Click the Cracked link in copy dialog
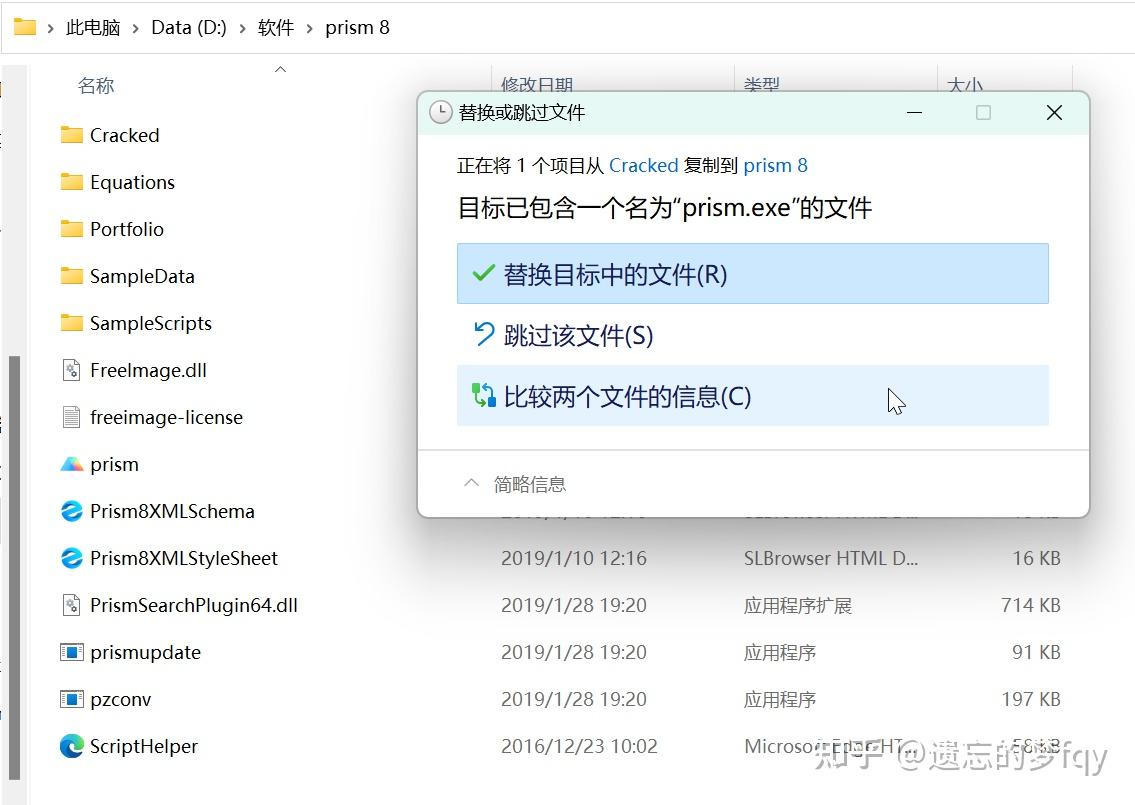 (644, 165)
